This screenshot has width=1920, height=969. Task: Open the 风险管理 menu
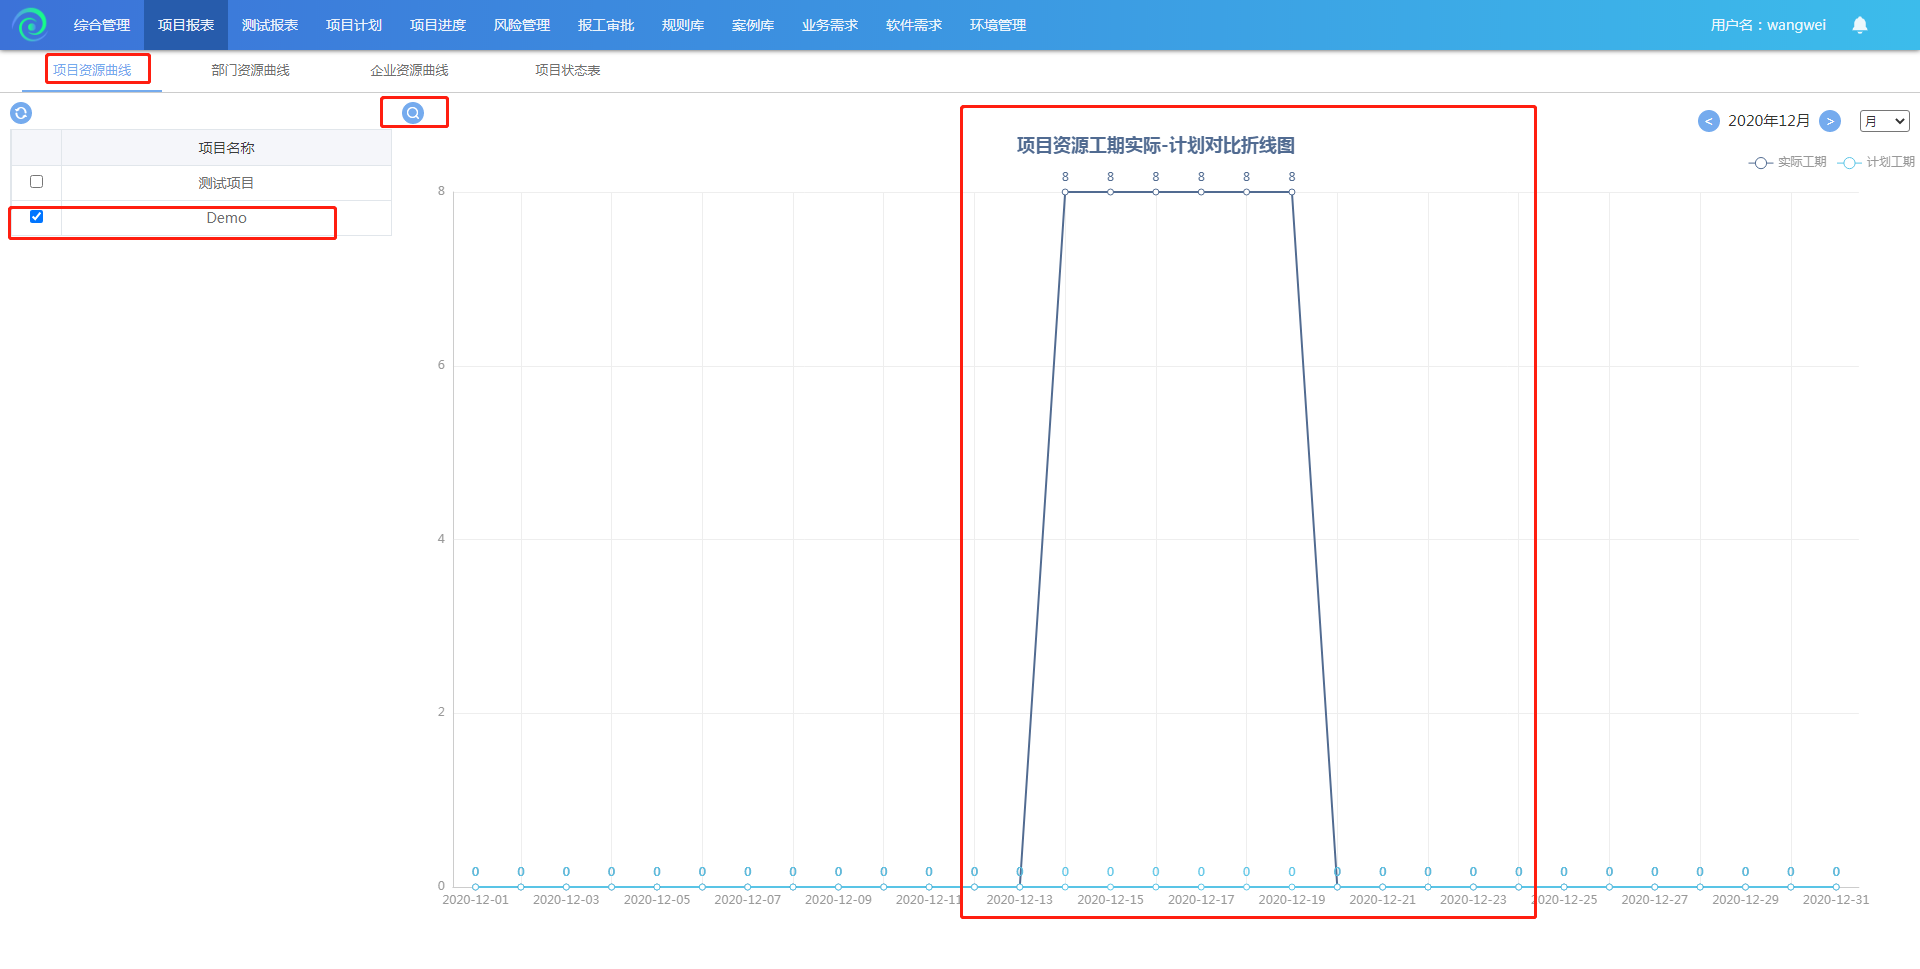(522, 25)
